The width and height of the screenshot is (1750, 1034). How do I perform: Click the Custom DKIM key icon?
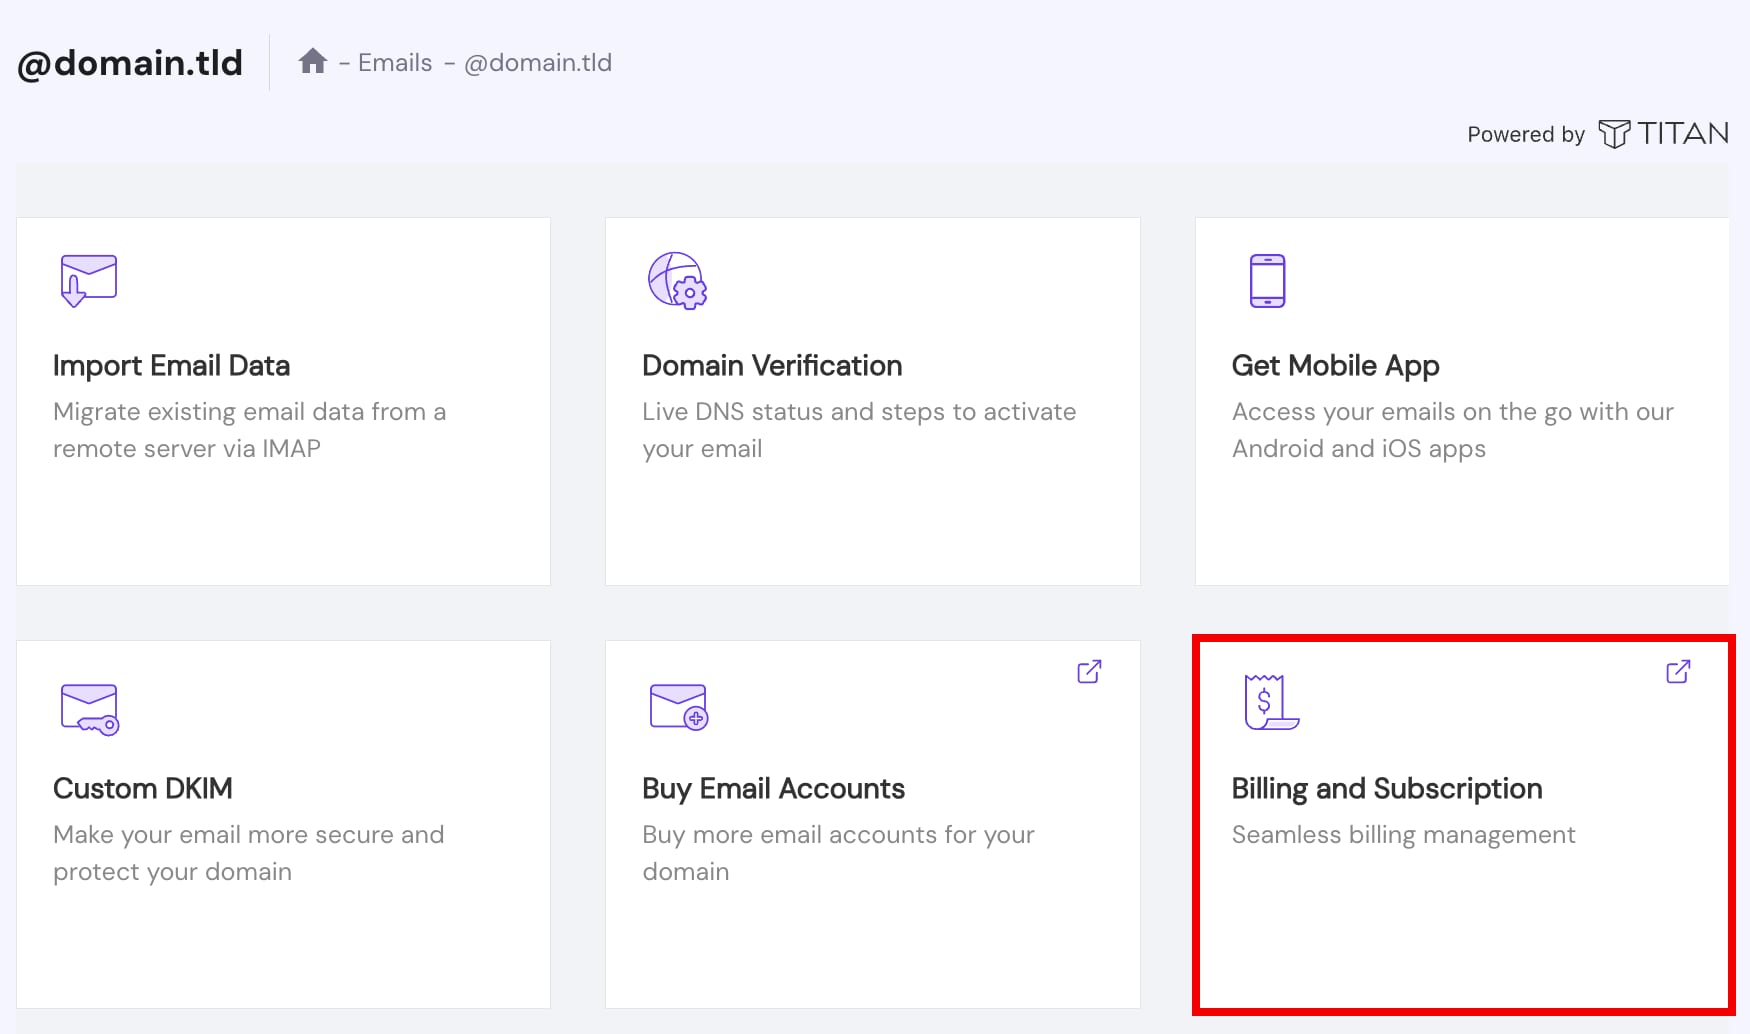89,708
